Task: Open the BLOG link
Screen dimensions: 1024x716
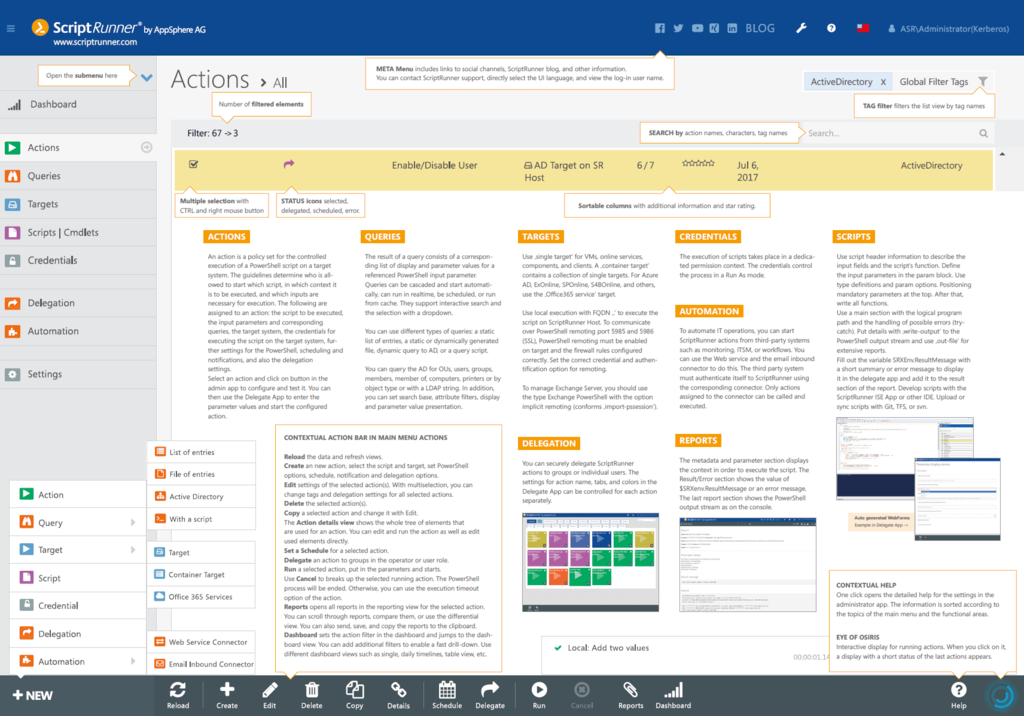Action: [x=760, y=28]
